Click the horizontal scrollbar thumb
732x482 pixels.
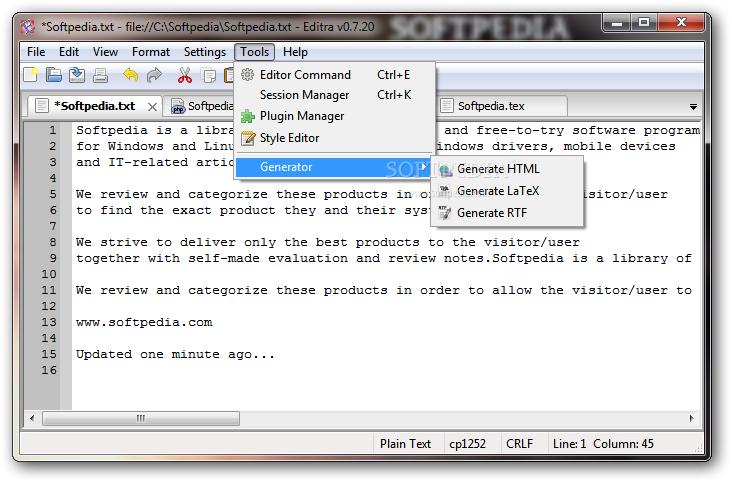[x=141, y=418]
